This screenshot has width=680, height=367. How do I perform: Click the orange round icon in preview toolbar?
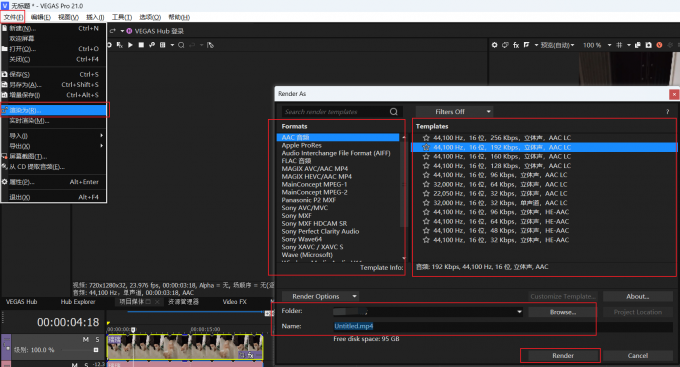coord(659,45)
